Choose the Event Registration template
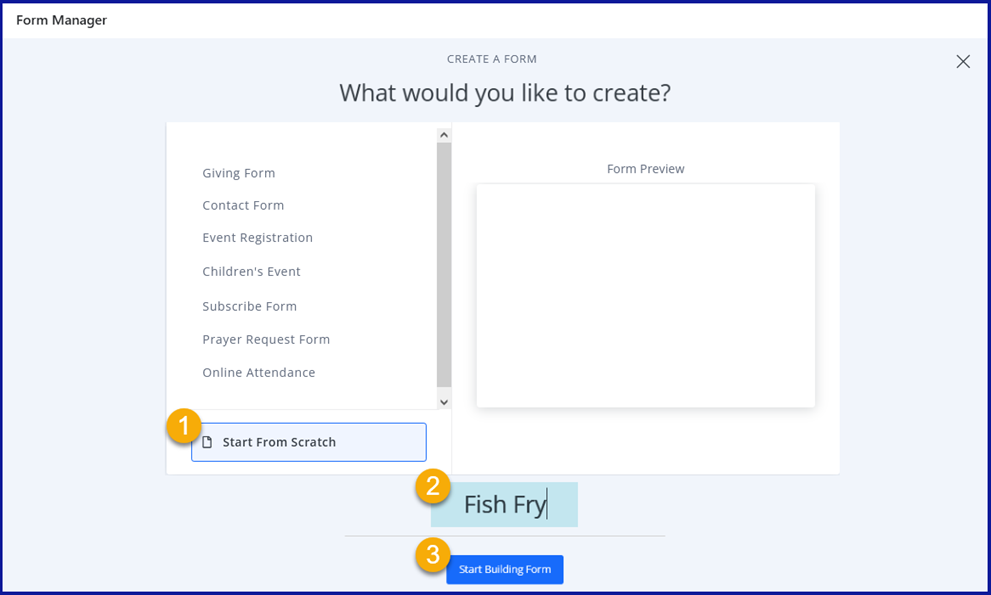 [x=257, y=238]
